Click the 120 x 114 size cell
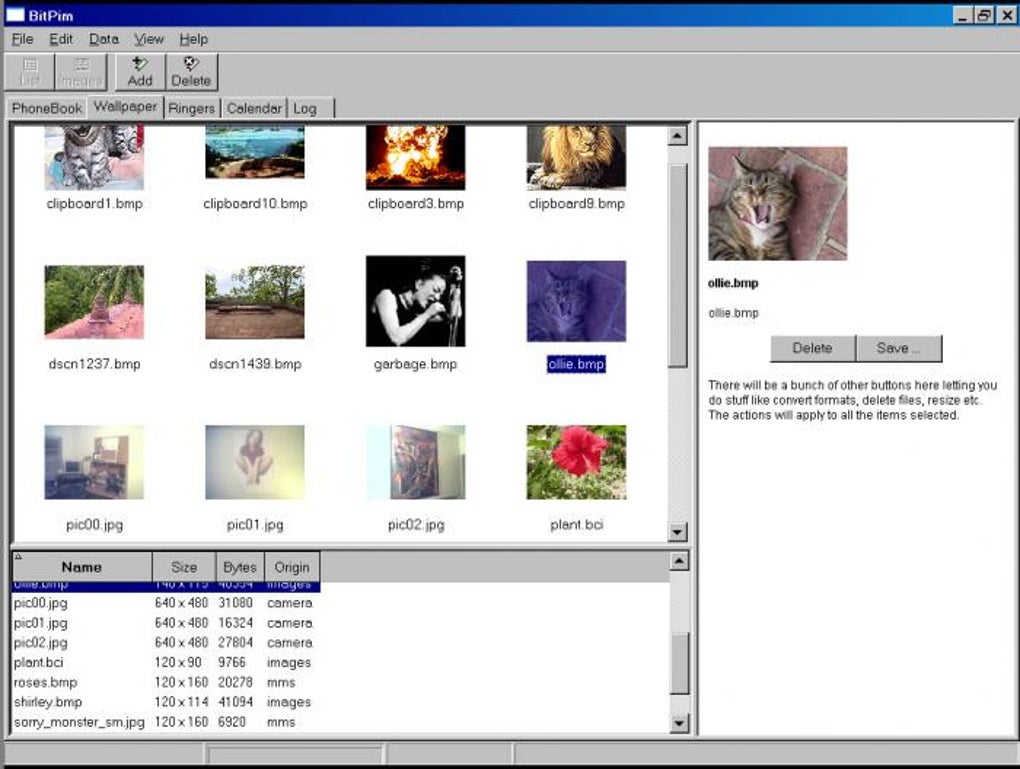 (181, 702)
